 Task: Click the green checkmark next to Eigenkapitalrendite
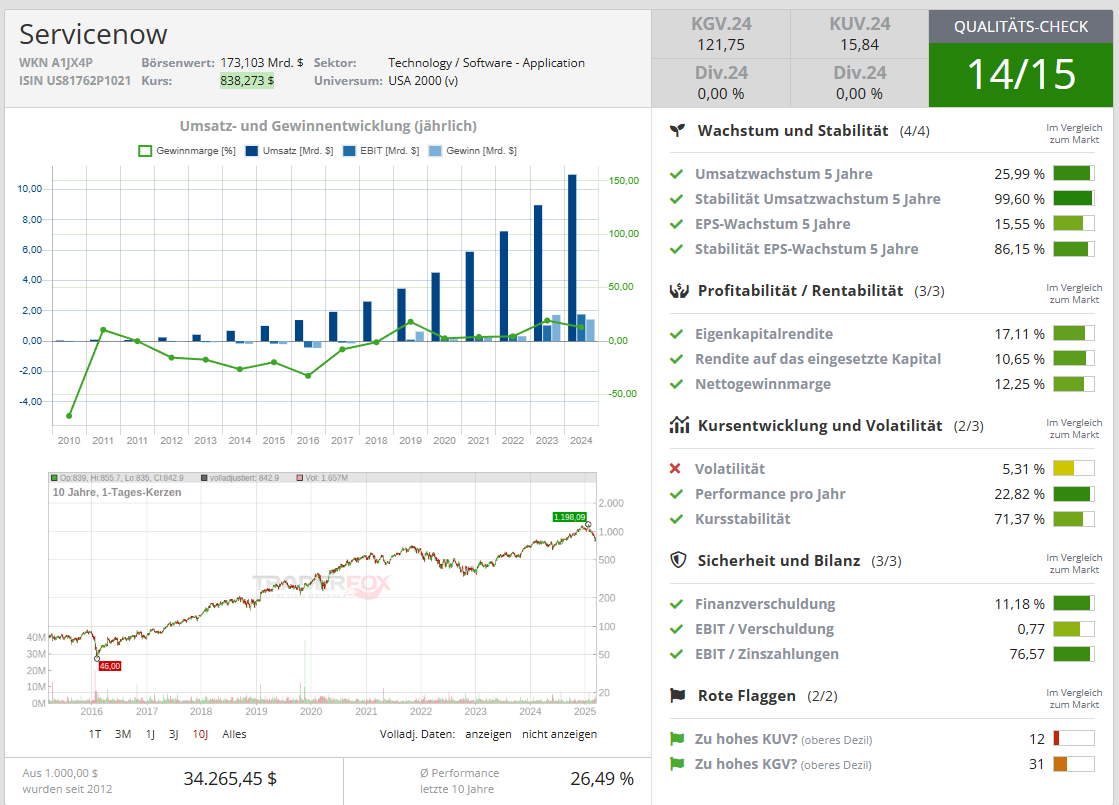[676, 334]
